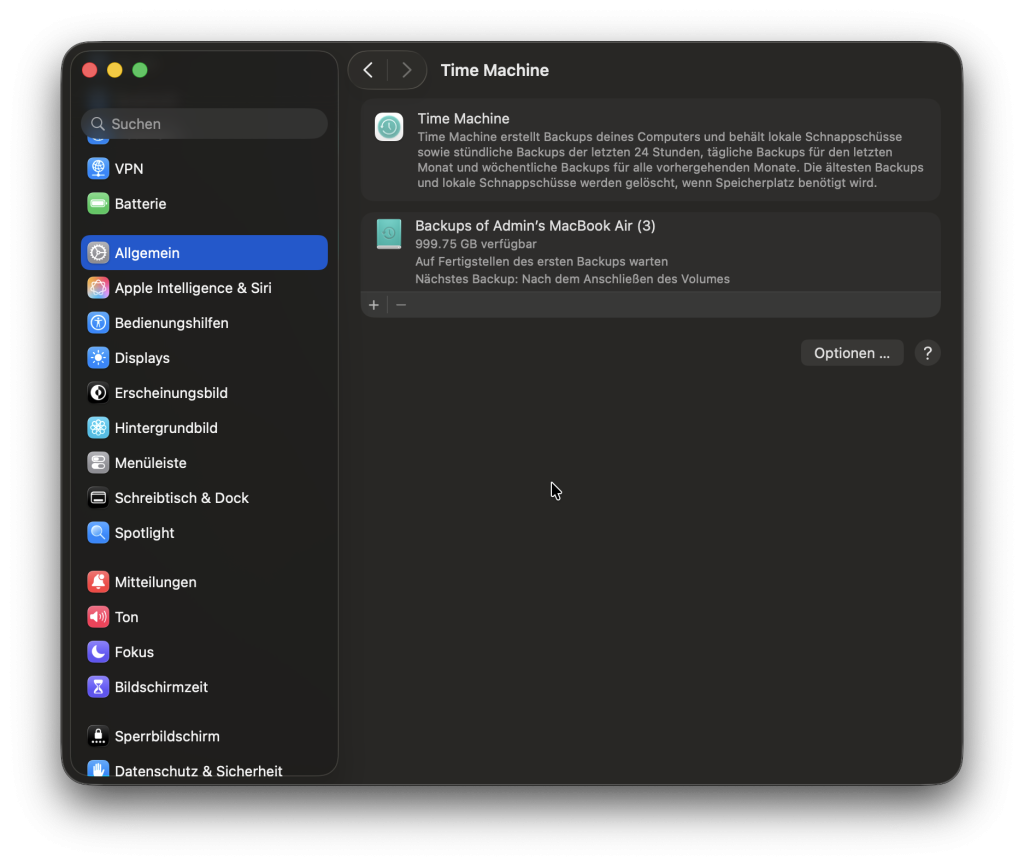The image size is (1024, 866).
Task: Open the Displays sun icon
Action: [98, 358]
